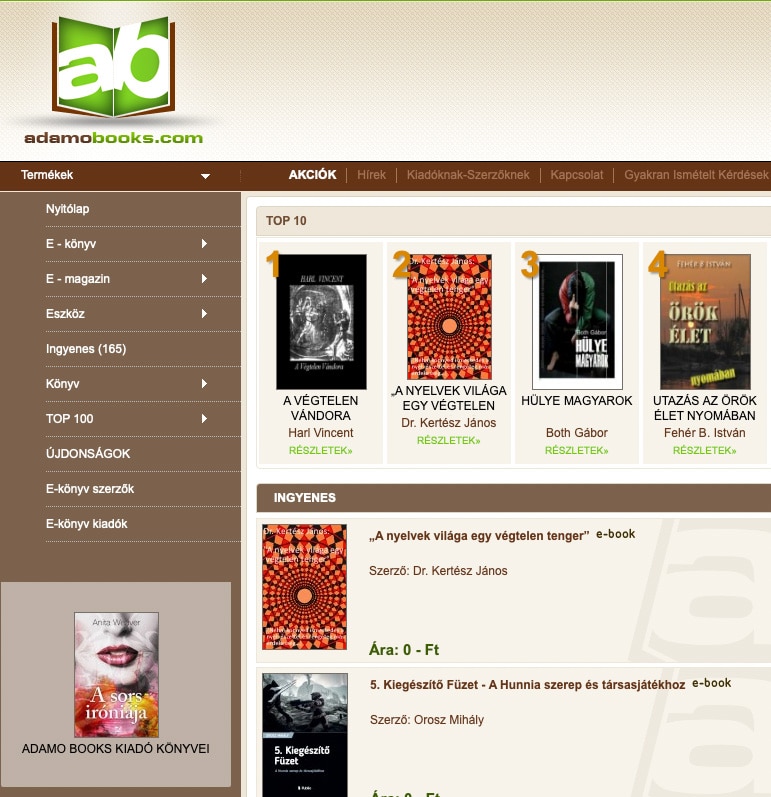
Task: Open E-könyv szerzők list
Action: pyautogui.click(x=90, y=488)
